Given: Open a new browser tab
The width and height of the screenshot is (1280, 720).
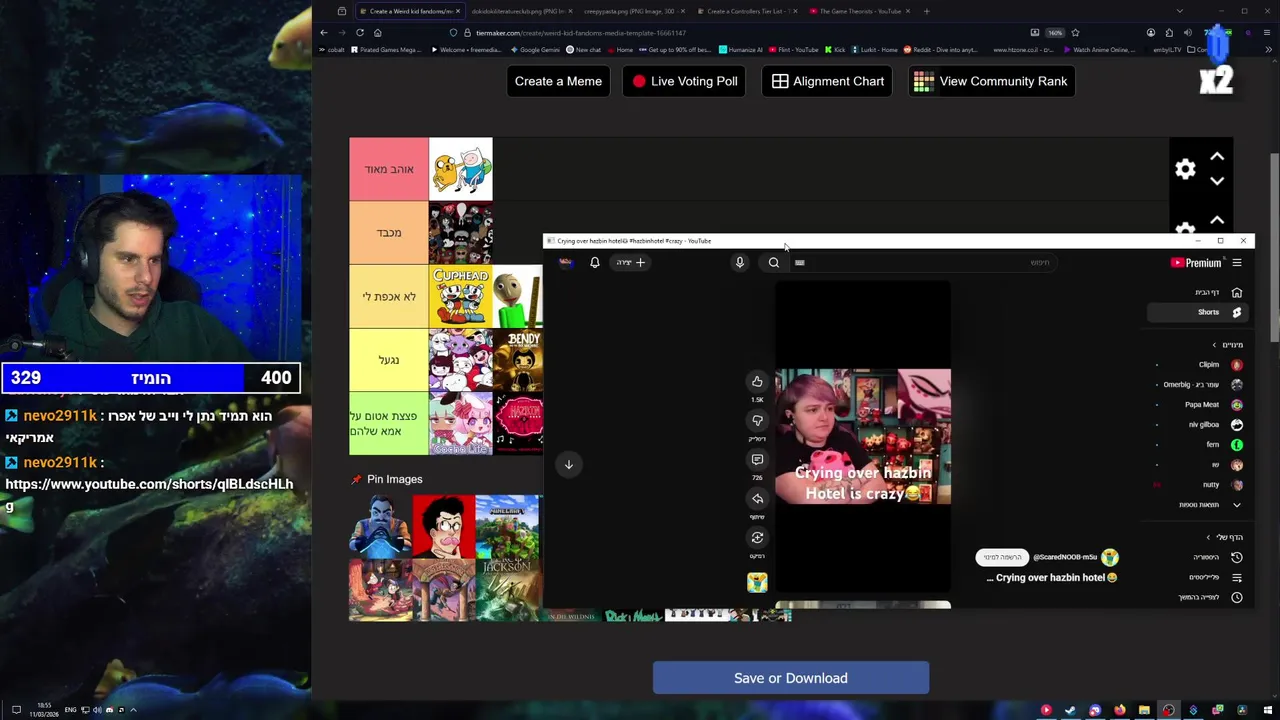Looking at the screenshot, I should (926, 11).
